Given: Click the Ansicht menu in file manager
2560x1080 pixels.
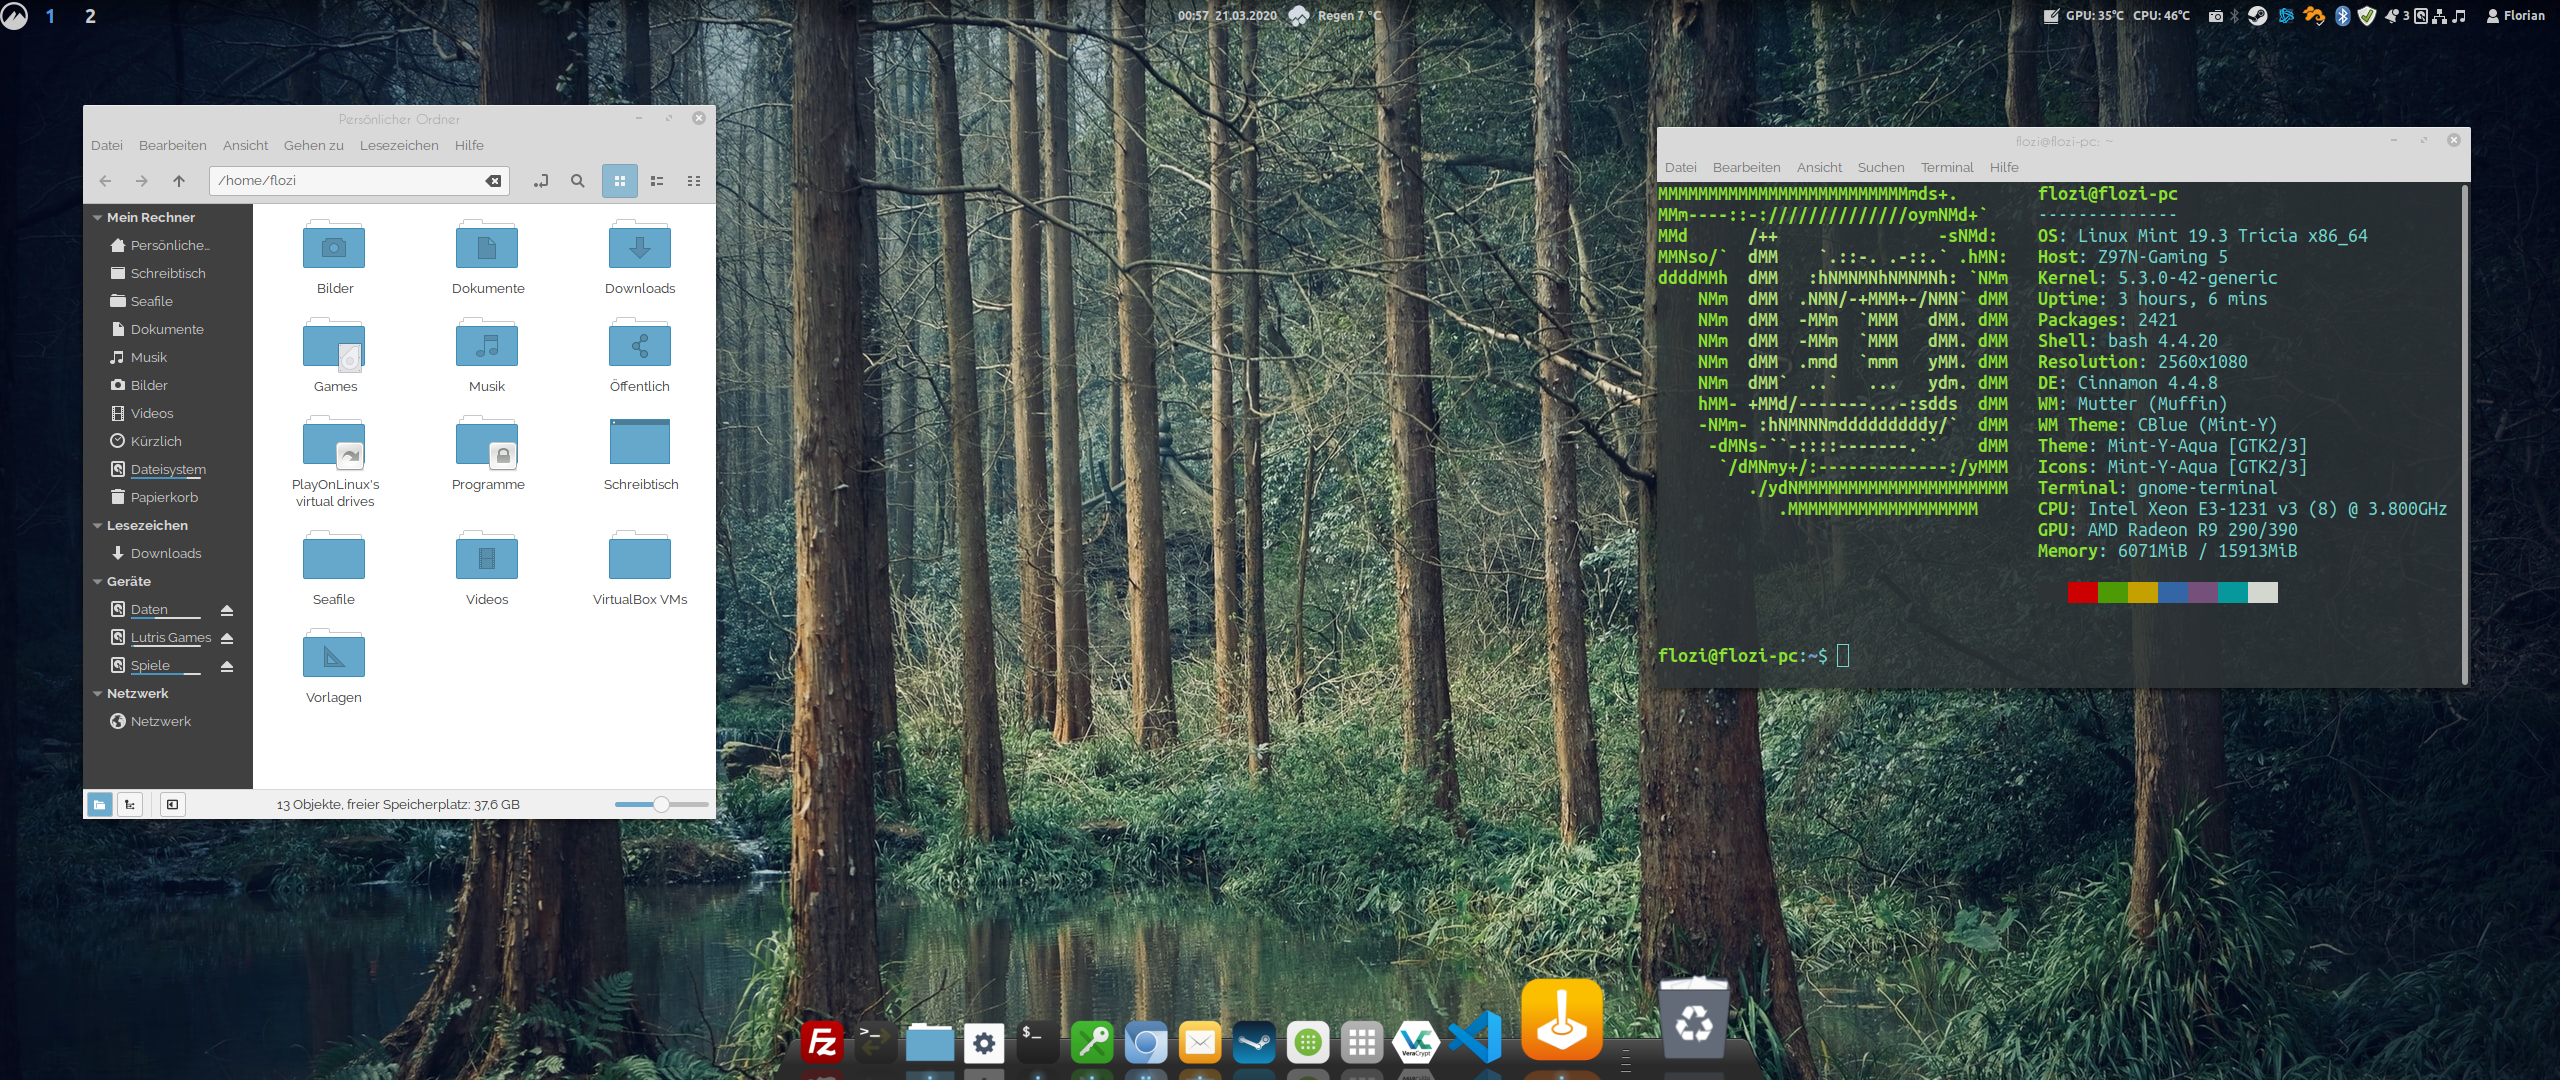Looking at the screenshot, I should click(x=247, y=145).
